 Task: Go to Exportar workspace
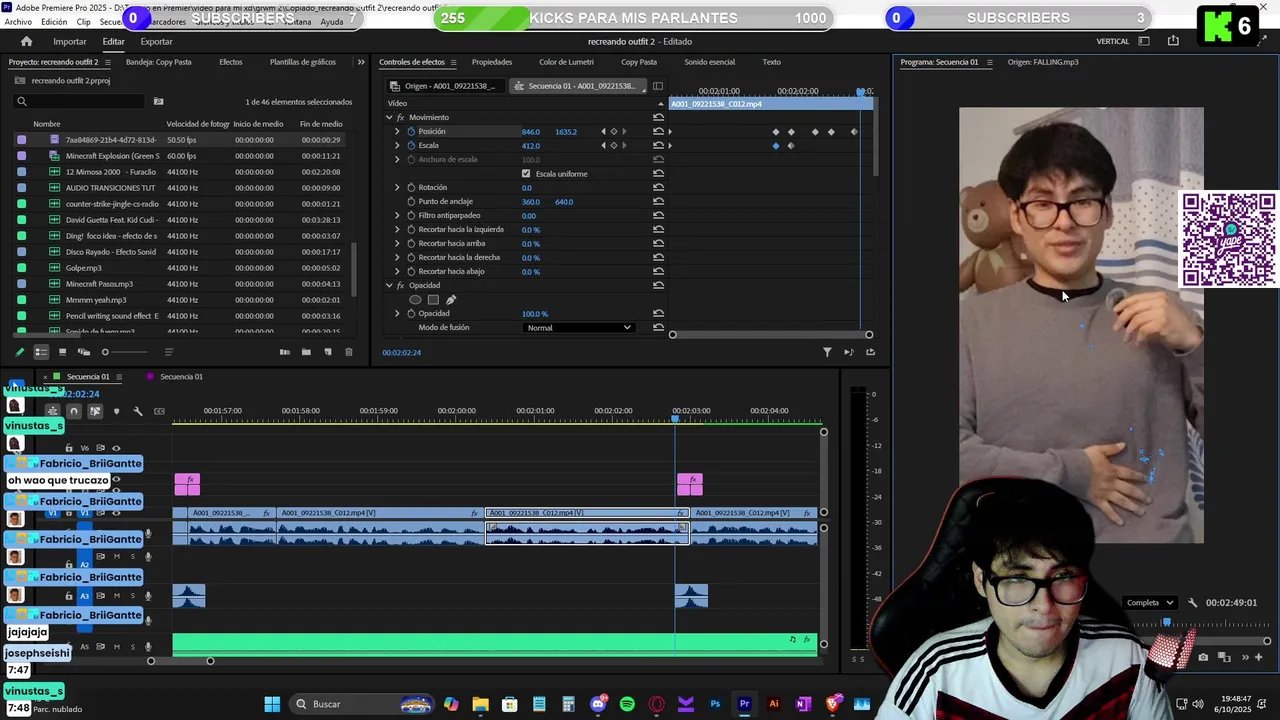point(156,41)
